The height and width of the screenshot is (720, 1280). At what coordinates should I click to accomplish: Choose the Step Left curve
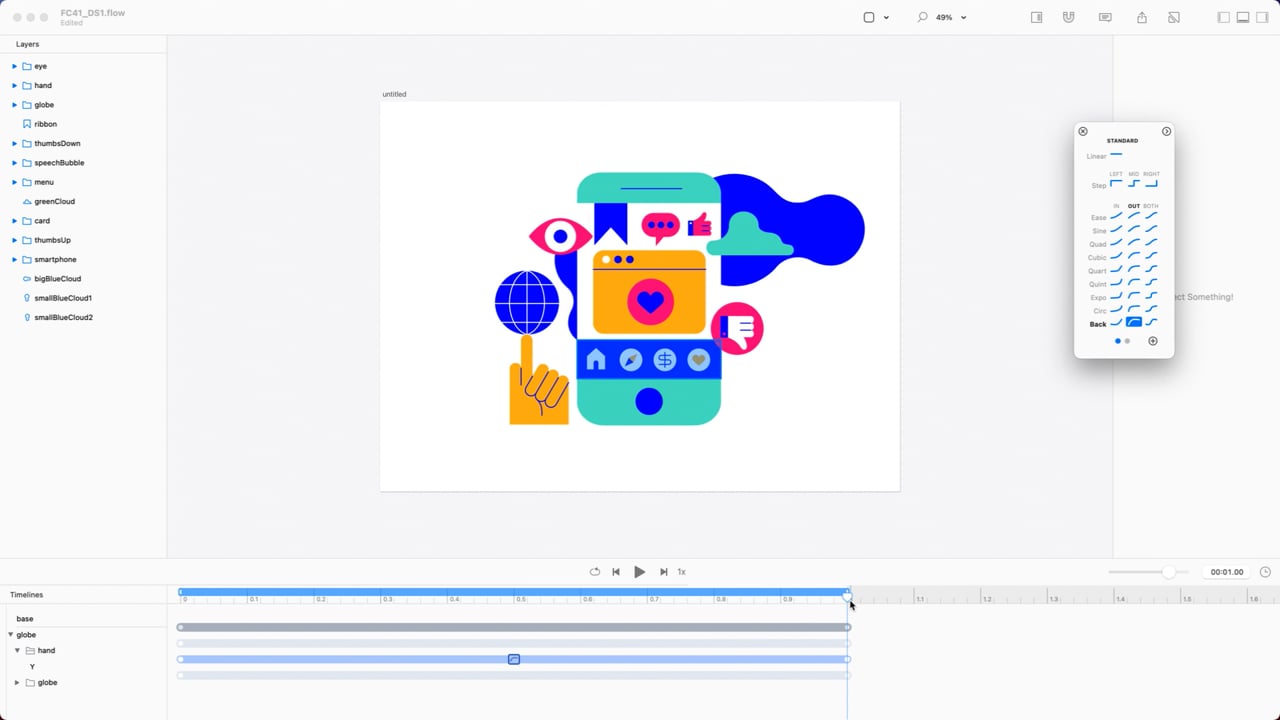coord(1116,184)
